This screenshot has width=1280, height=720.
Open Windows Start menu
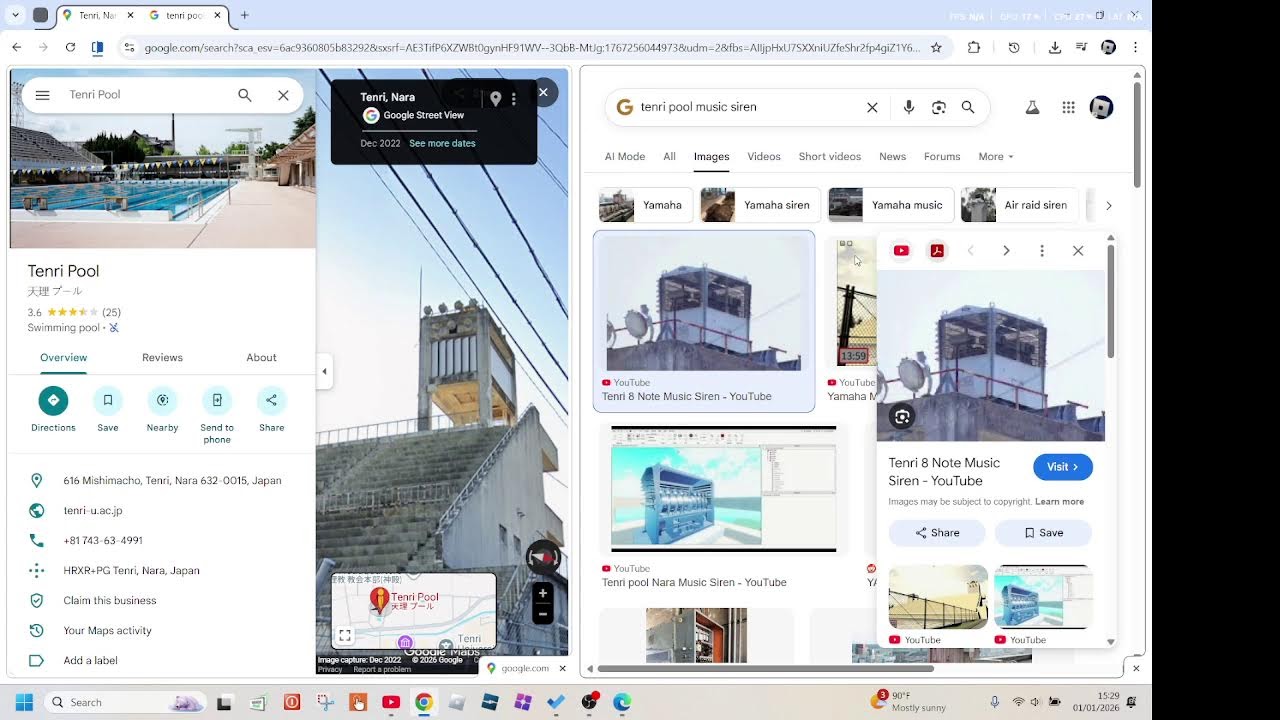pos(24,702)
